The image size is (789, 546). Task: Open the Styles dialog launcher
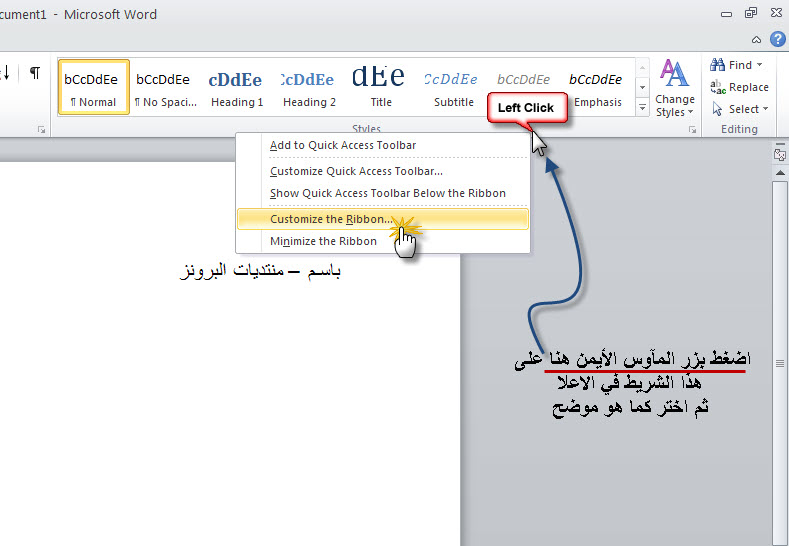pos(692,130)
